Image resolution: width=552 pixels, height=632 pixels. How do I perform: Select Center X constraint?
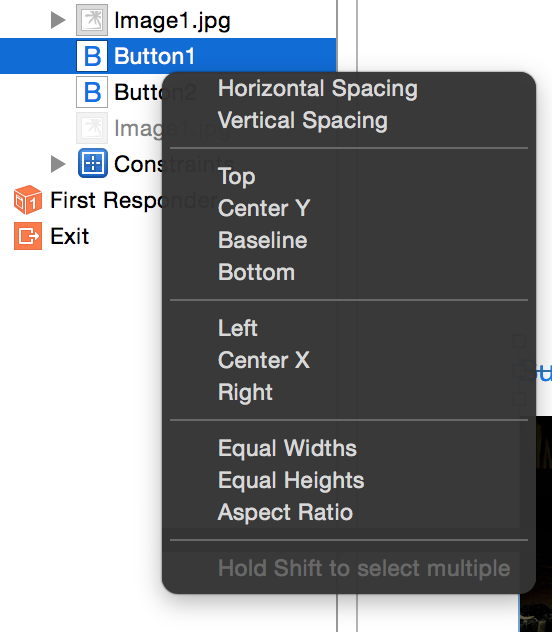point(264,360)
